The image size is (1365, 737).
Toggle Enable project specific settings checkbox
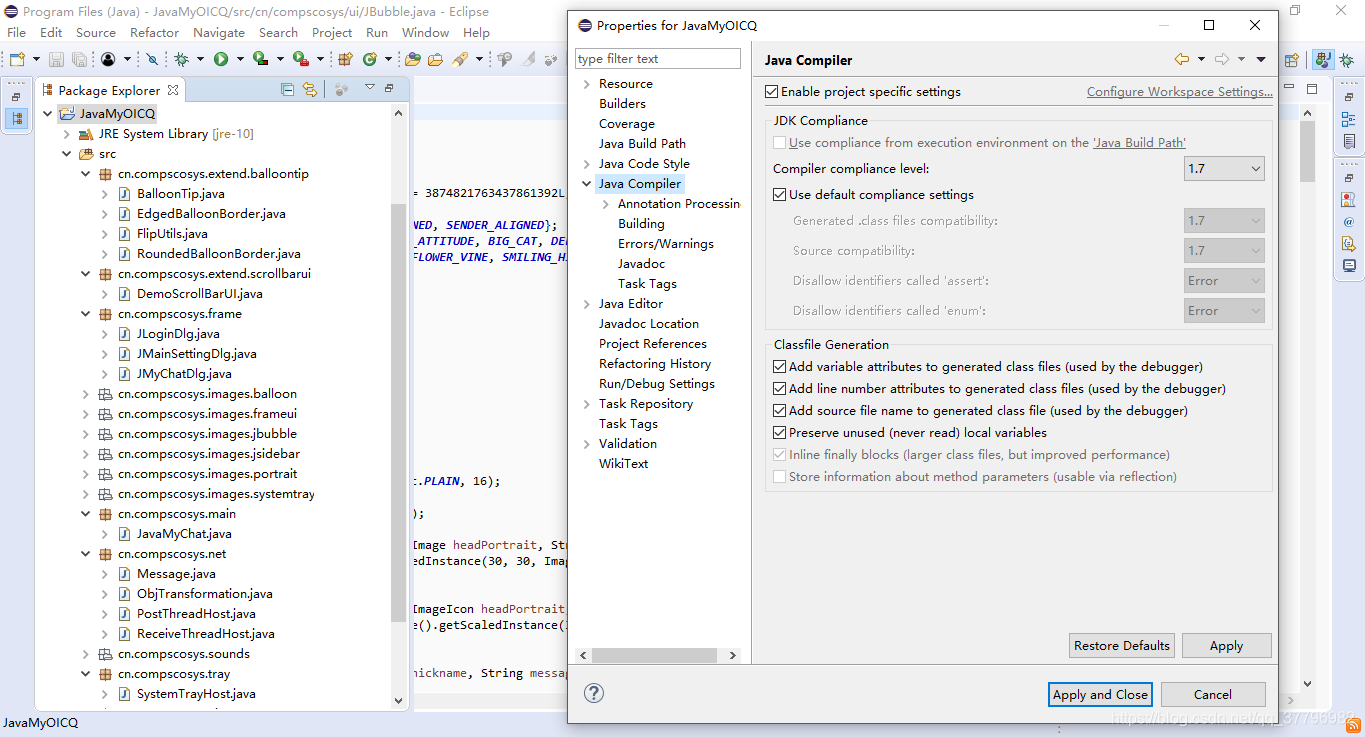tap(771, 92)
